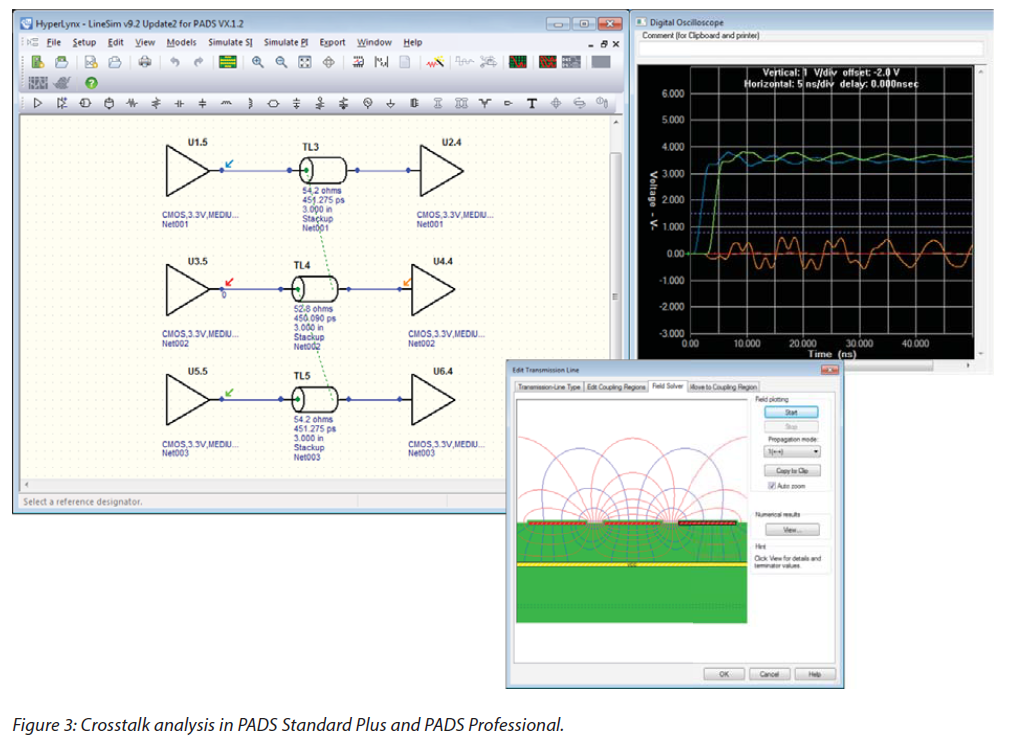Click Copy to Clip button
Viewport: 1009px width, 744px height.
(792, 470)
